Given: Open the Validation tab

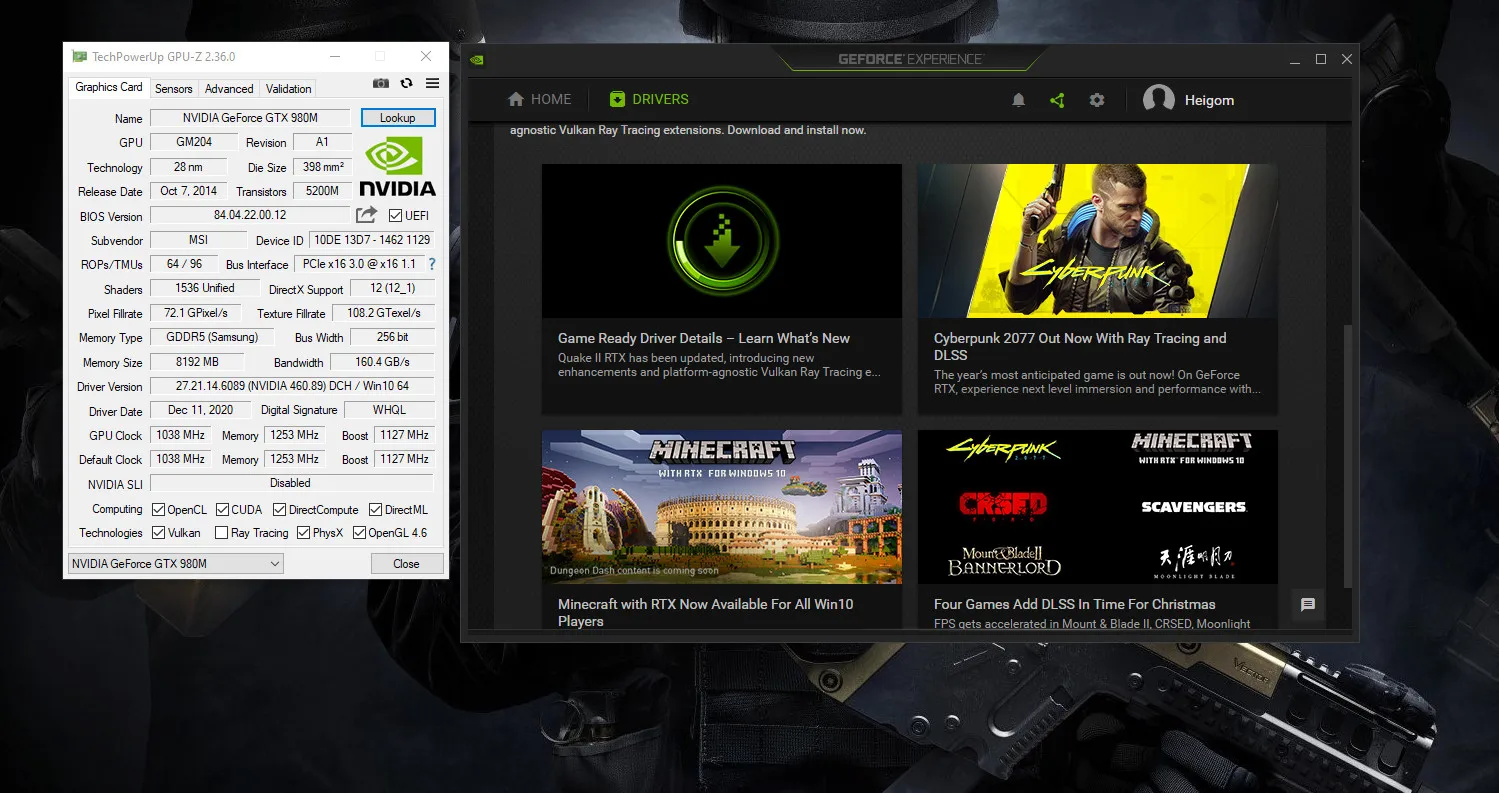Looking at the screenshot, I should tap(289, 88).
